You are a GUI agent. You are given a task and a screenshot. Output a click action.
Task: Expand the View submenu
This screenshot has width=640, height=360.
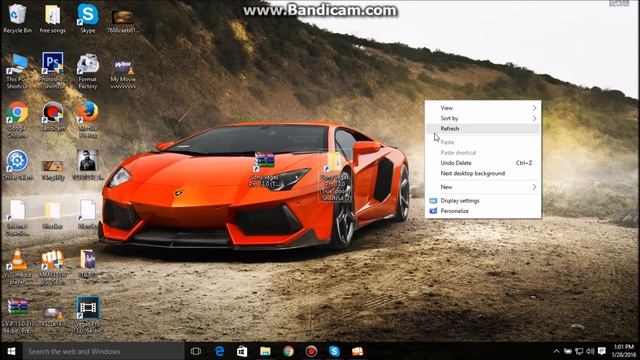click(x=483, y=108)
